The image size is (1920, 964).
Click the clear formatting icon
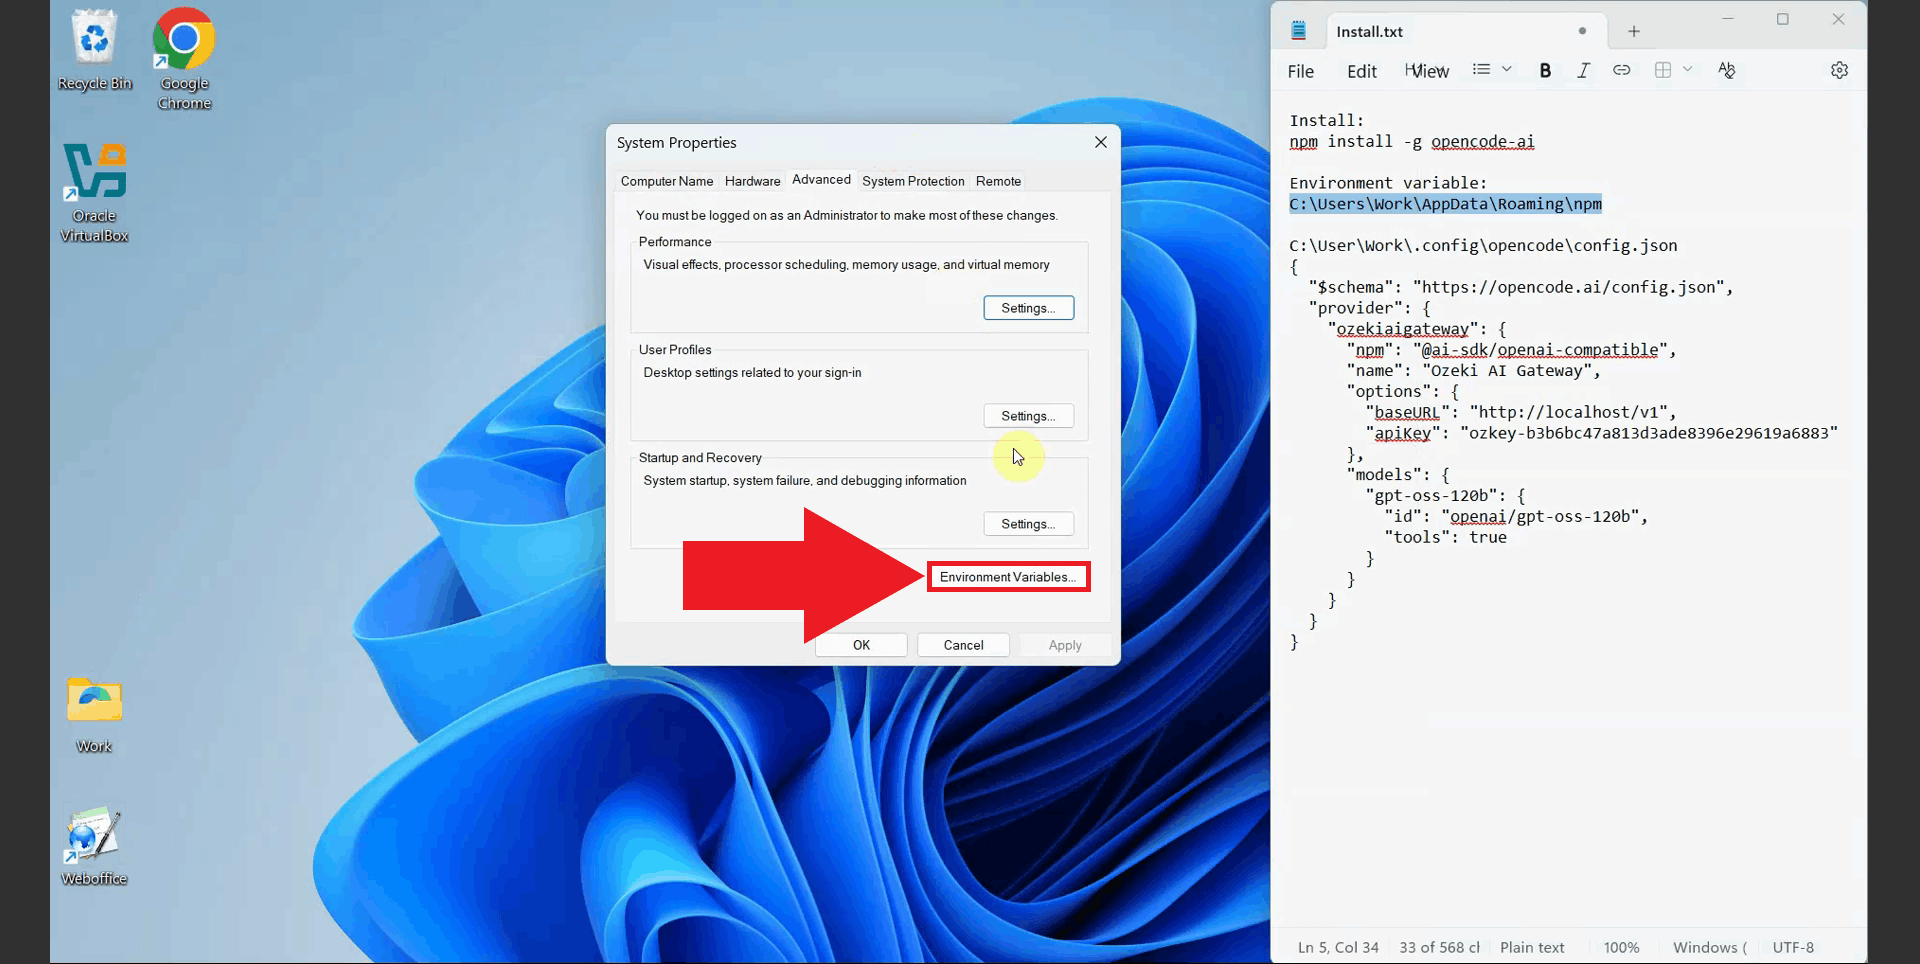click(1727, 70)
